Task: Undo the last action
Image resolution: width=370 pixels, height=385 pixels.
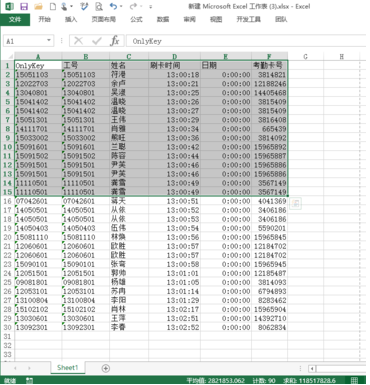Action: pyautogui.click(x=114, y=6)
